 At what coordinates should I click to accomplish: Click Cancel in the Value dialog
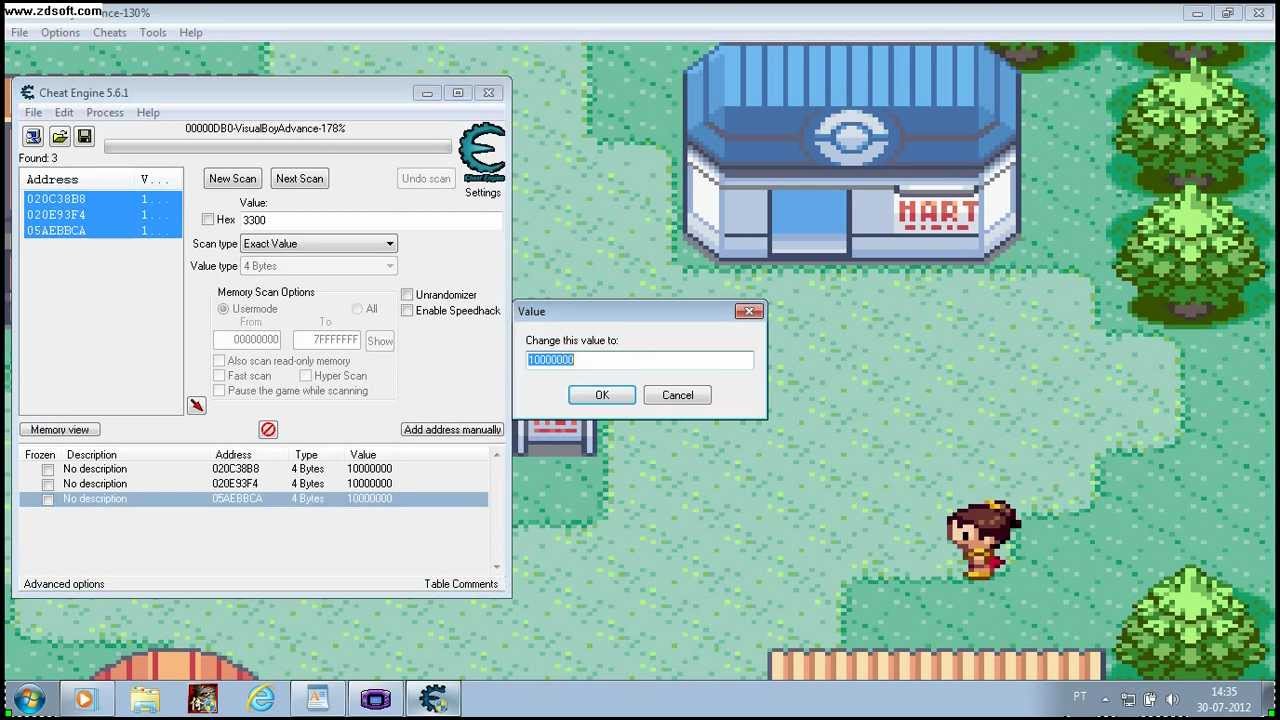point(677,395)
